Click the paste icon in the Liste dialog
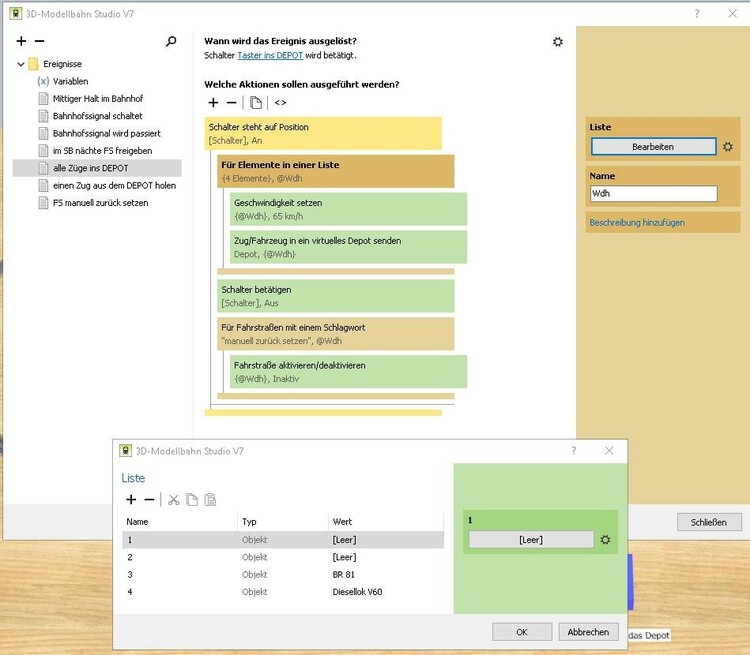The image size is (750, 655). click(210, 499)
